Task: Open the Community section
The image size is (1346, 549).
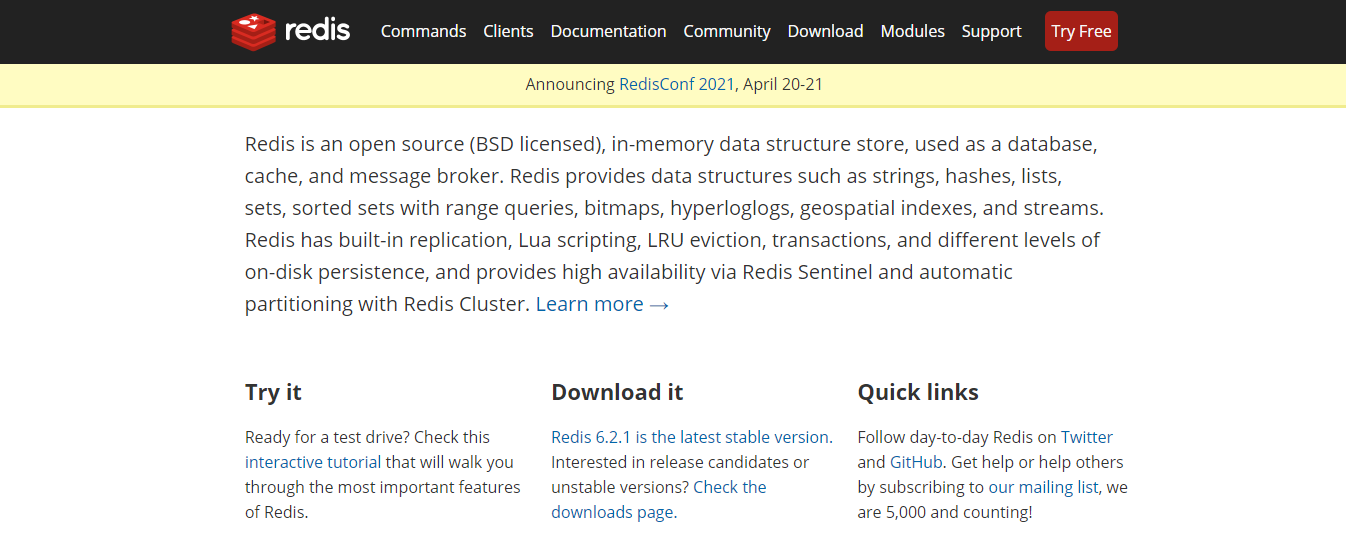Action: (x=727, y=31)
